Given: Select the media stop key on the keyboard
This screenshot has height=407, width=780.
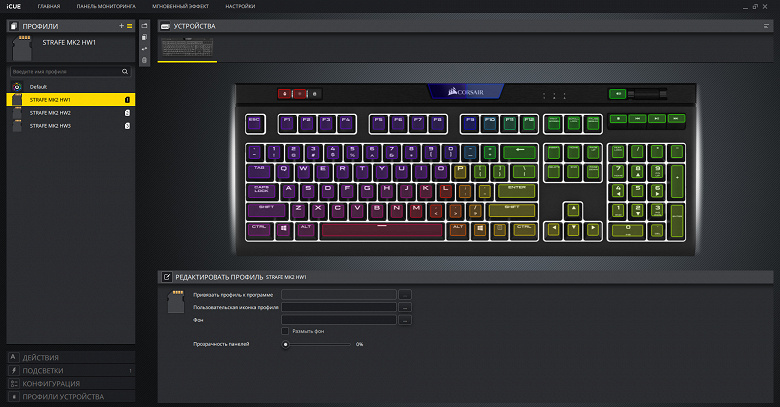Looking at the screenshot, I should 618,118.
